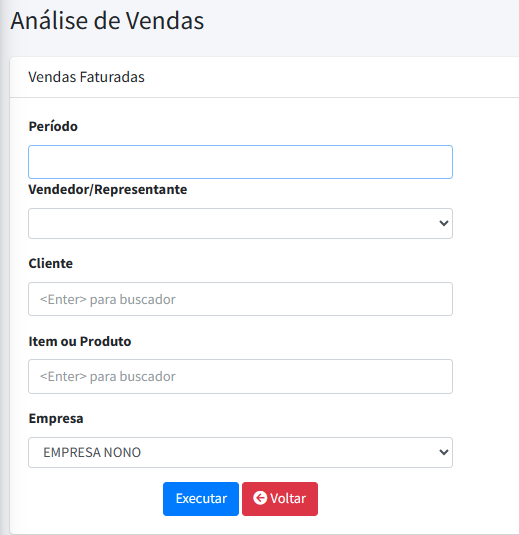Run the report with Executar
This screenshot has height=535, width=519.
point(201,498)
